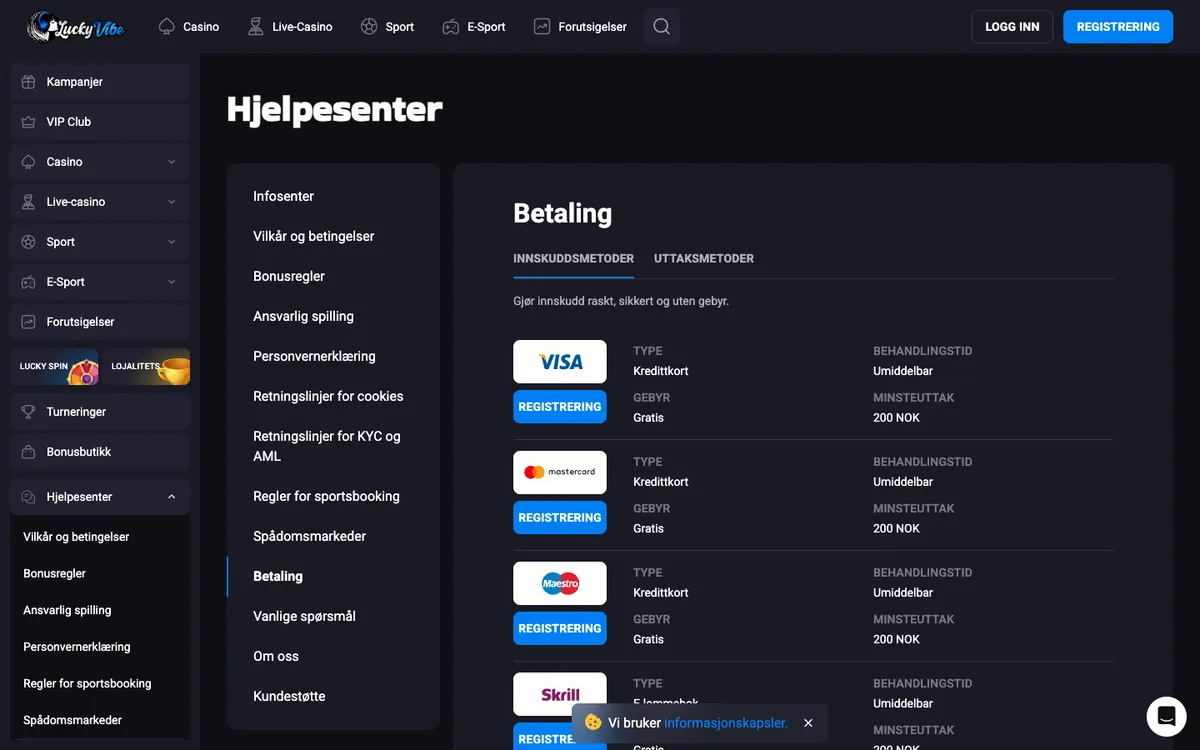Open Ansvarlig spilling in left sidebar
The image size is (1200, 750).
coord(67,610)
